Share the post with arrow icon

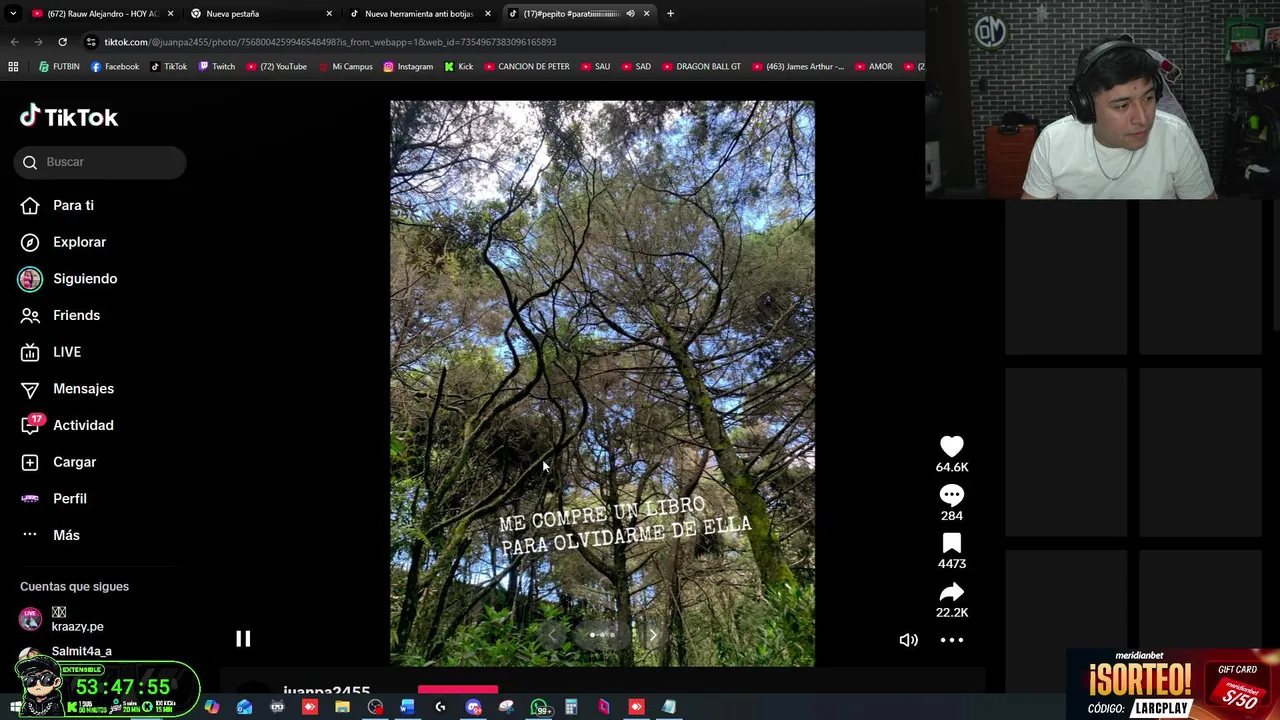[x=952, y=592]
